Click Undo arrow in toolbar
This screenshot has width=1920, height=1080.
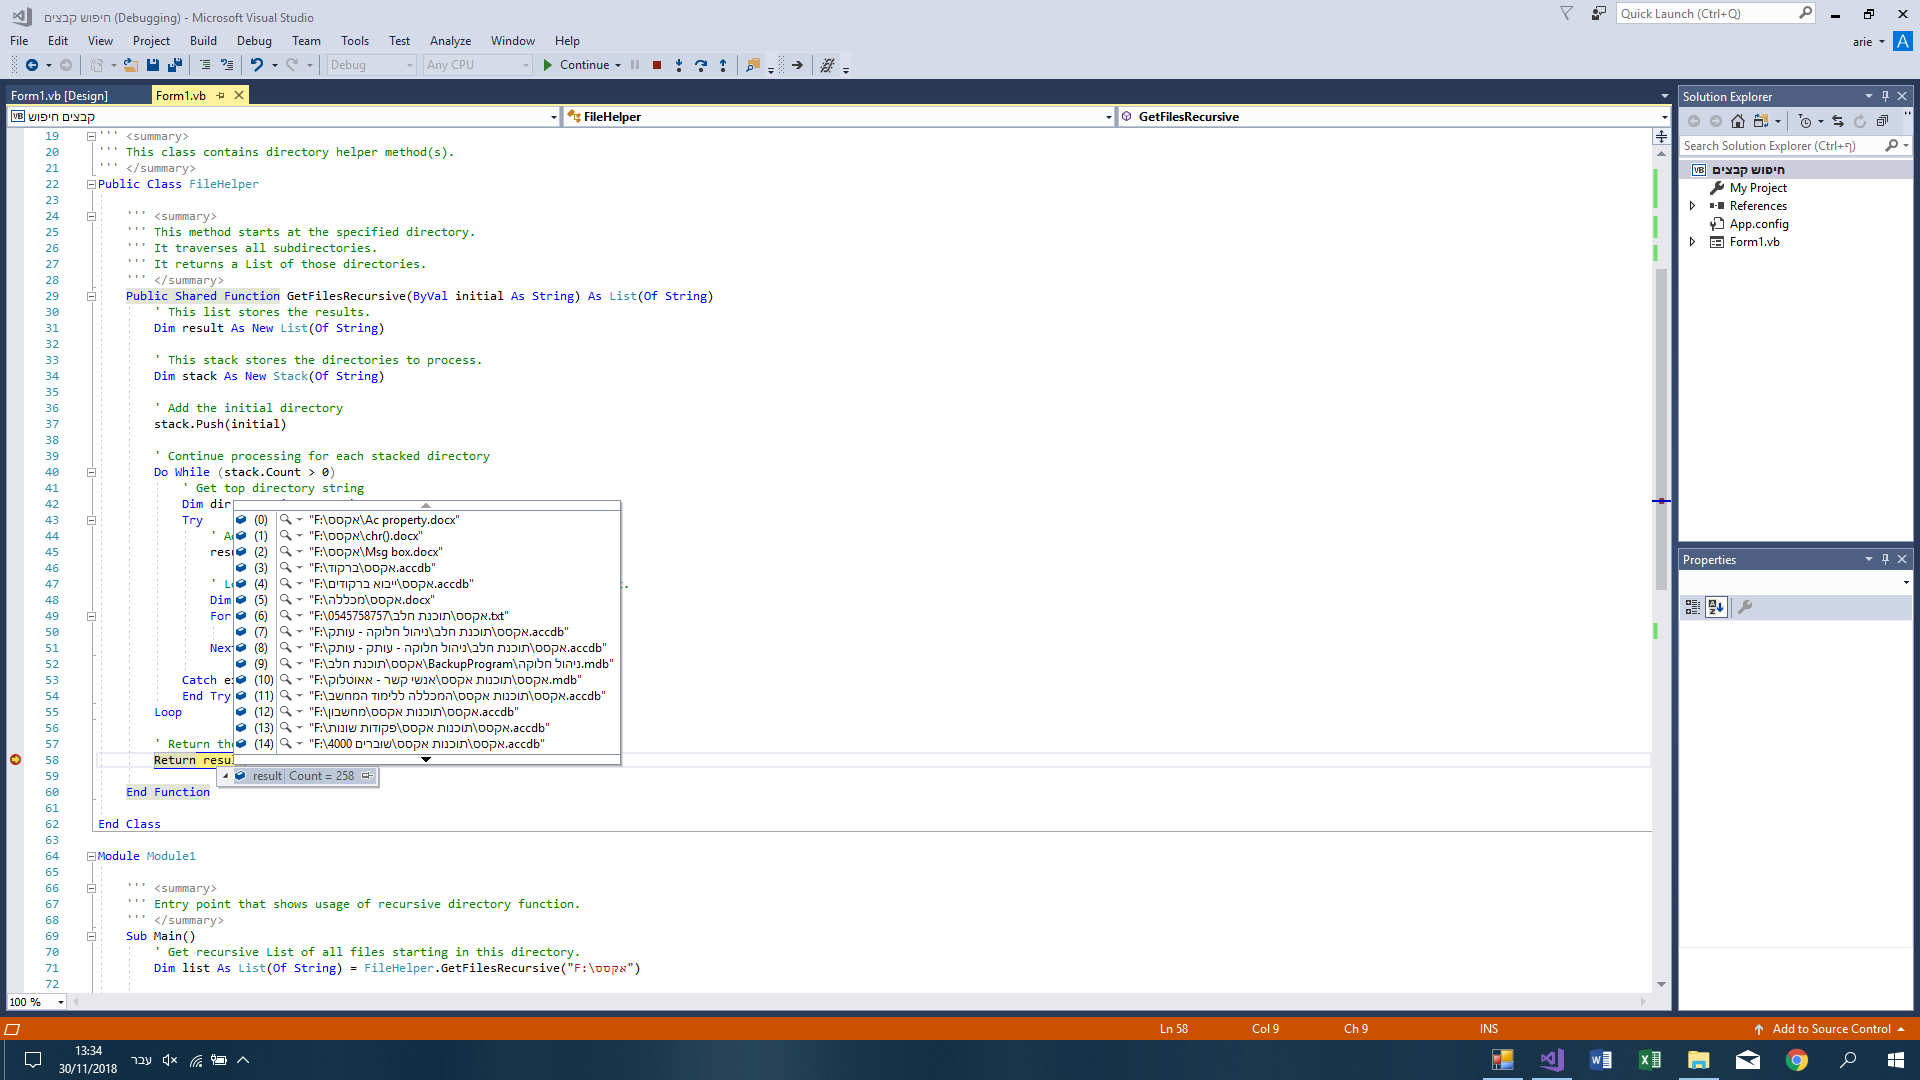257,65
